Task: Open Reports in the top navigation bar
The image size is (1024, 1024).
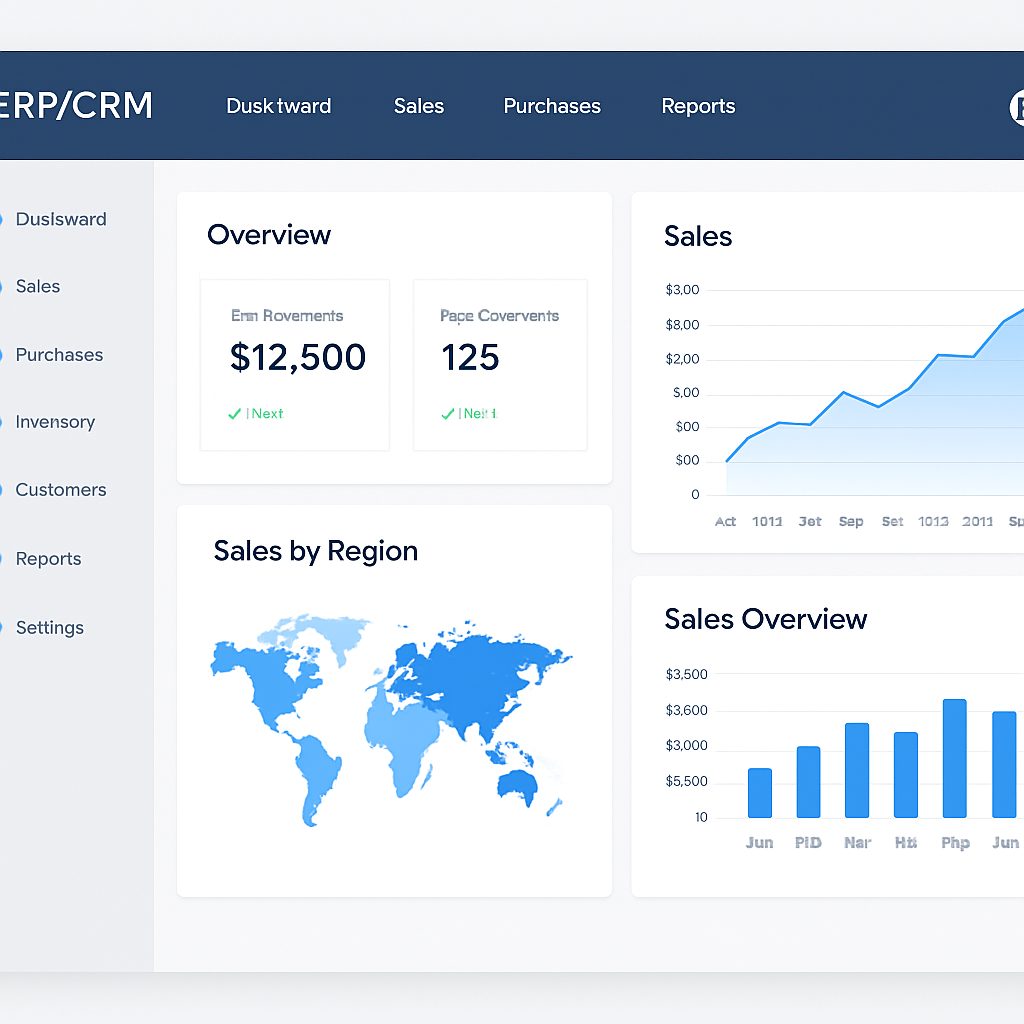Action: [x=698, y=106]
